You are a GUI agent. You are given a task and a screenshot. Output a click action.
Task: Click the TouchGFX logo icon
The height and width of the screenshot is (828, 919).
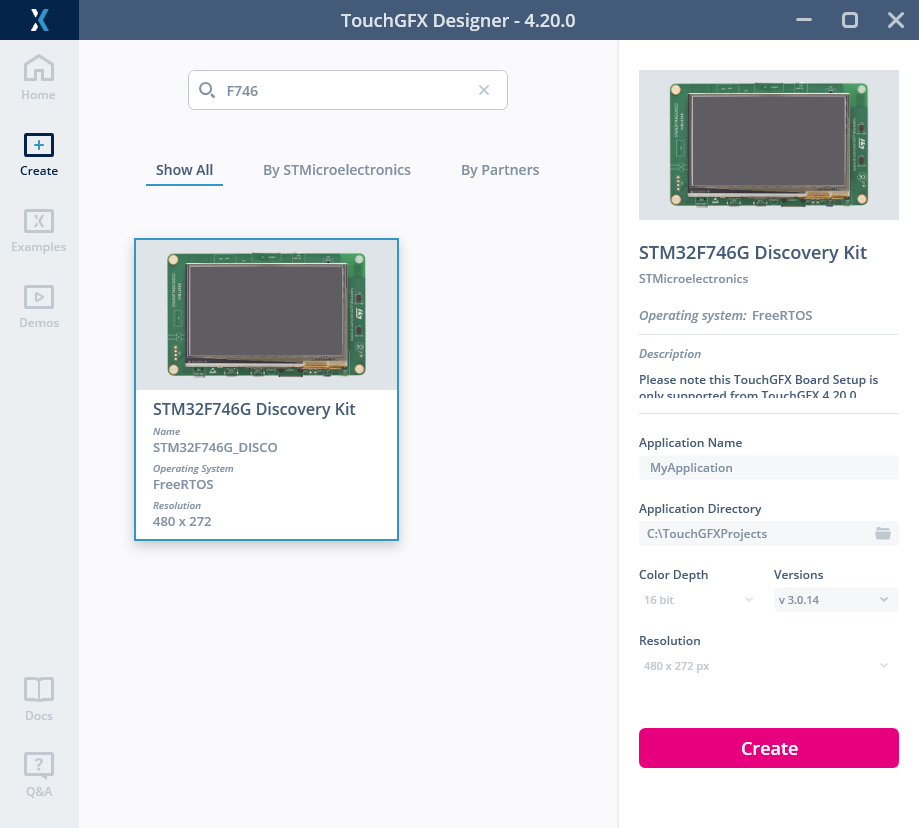39,20
